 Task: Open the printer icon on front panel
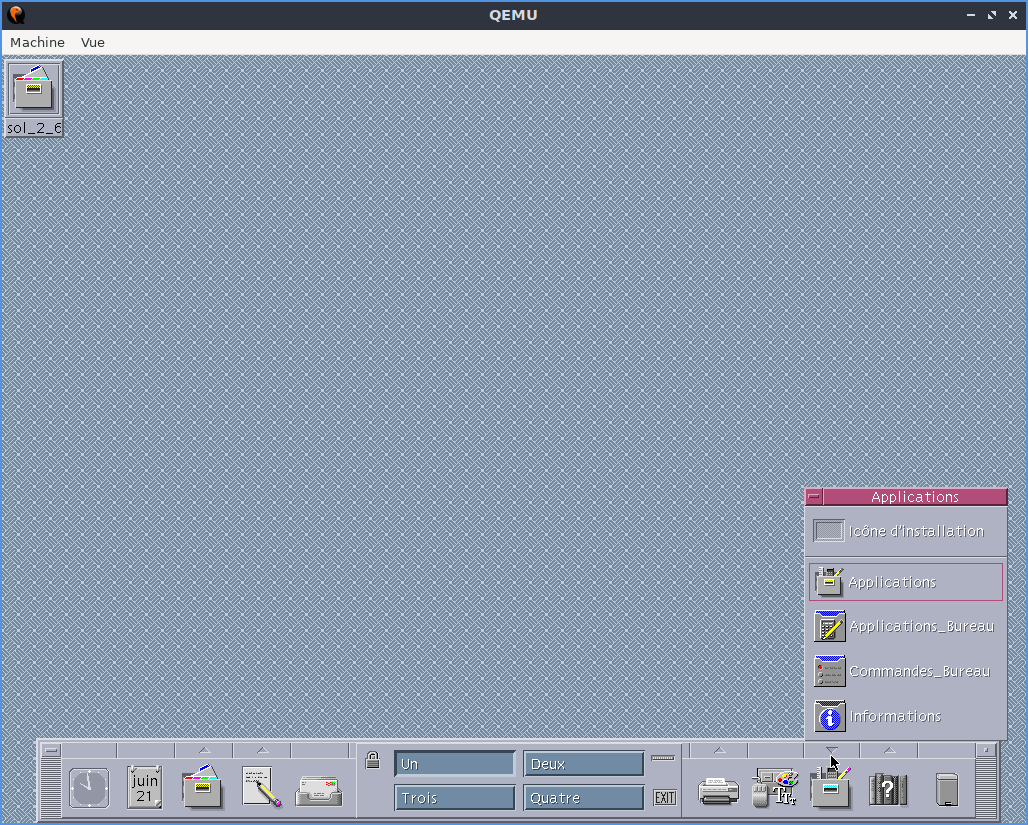coord(719,790)
